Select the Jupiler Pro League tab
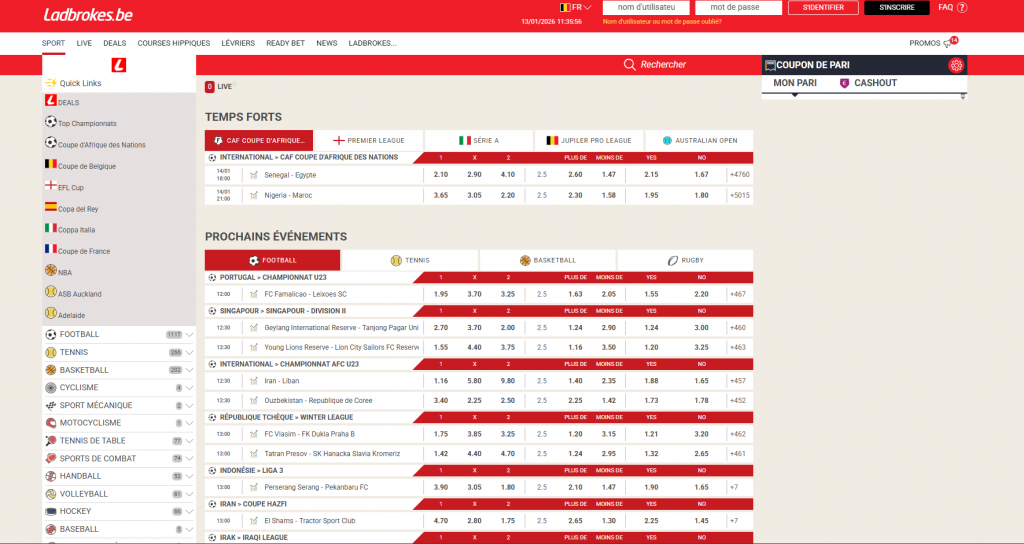1024x544 pixels. click(x=588, y=140)
